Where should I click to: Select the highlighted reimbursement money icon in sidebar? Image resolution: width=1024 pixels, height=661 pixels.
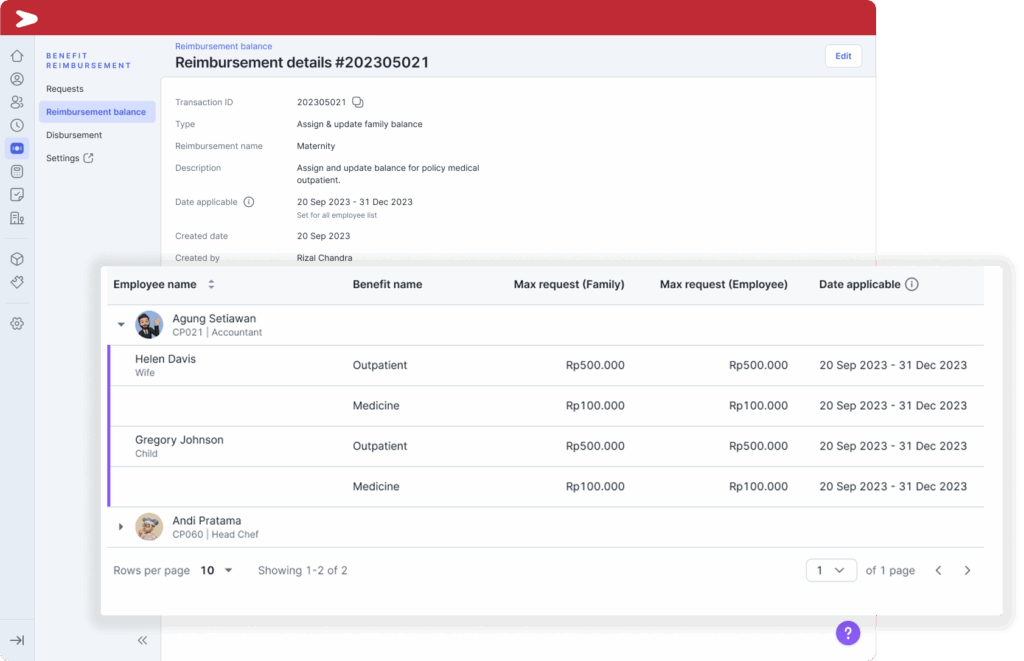pos(17,148)
